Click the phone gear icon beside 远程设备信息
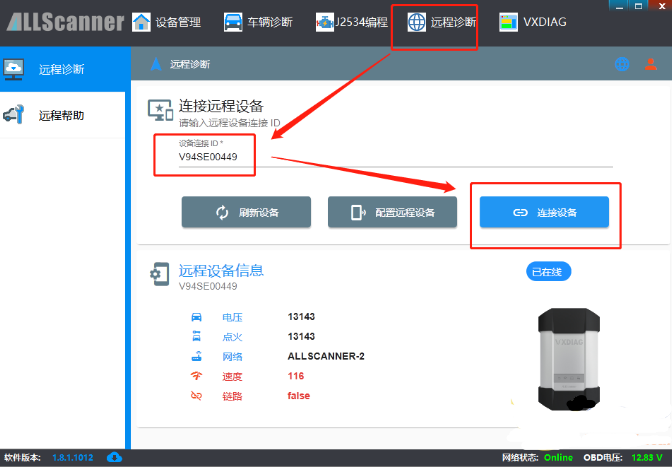672x467 pixels. click(x=159, y=274)
